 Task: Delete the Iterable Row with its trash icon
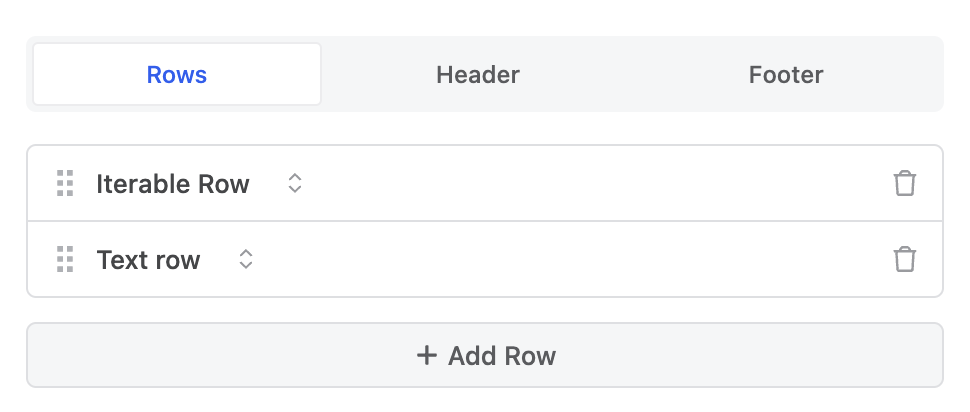coord(904,183)
